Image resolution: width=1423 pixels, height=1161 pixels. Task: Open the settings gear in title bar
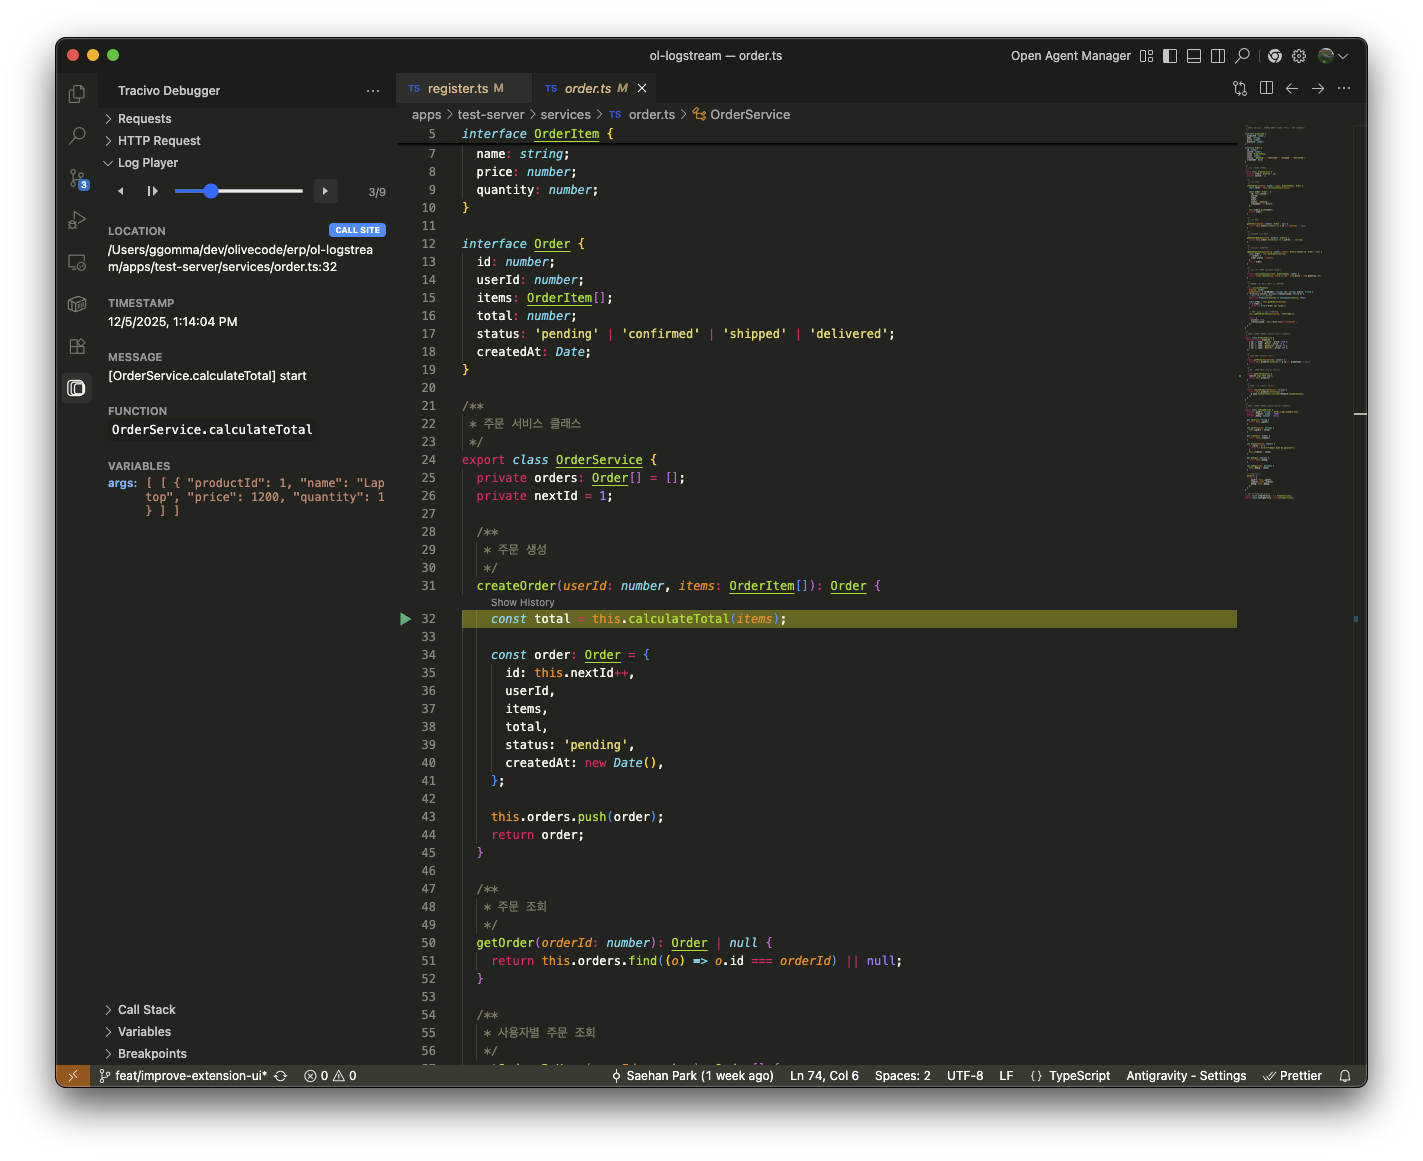(1299, 56)
